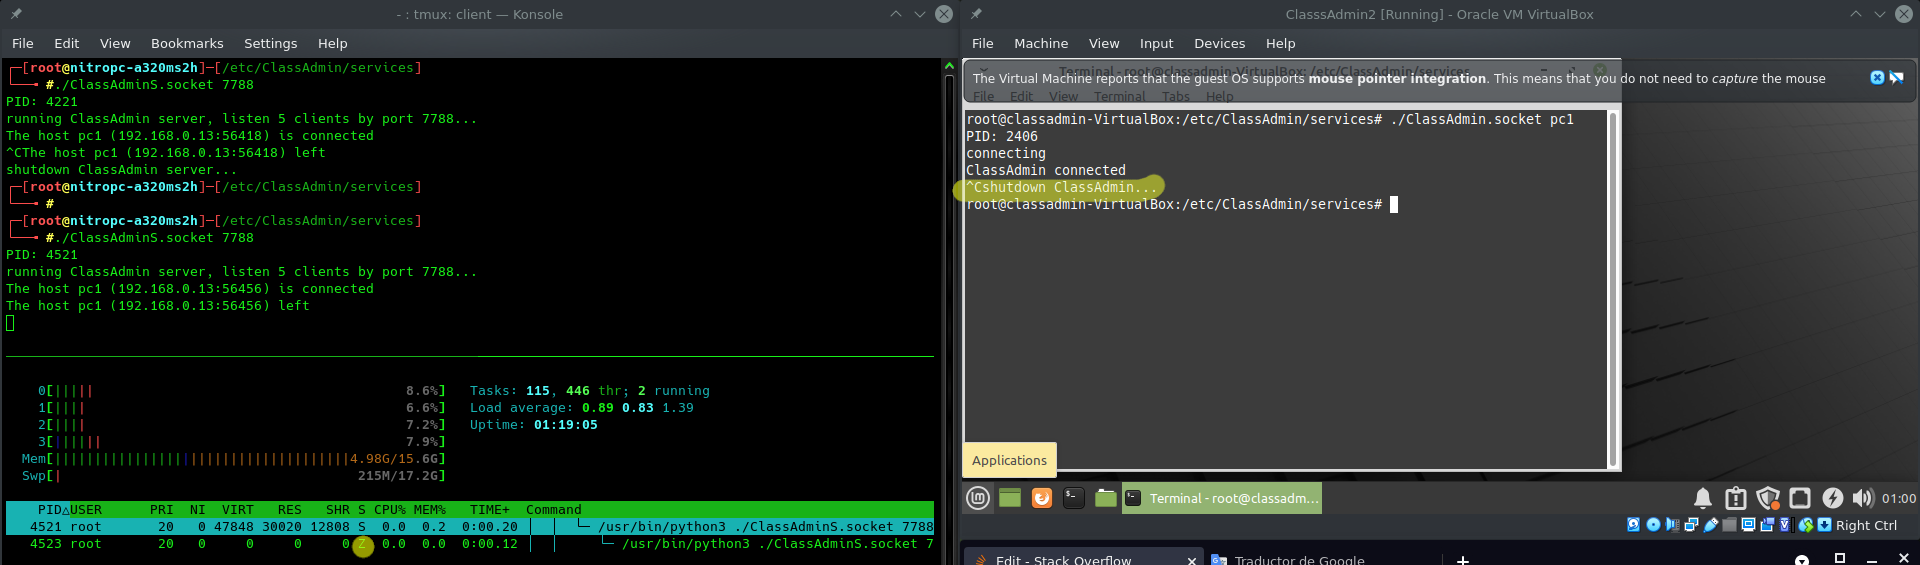The height and width of the screenshot is (565, 1920).
Task: Open Konsole Help menu
Action: [x=333, y=43]
